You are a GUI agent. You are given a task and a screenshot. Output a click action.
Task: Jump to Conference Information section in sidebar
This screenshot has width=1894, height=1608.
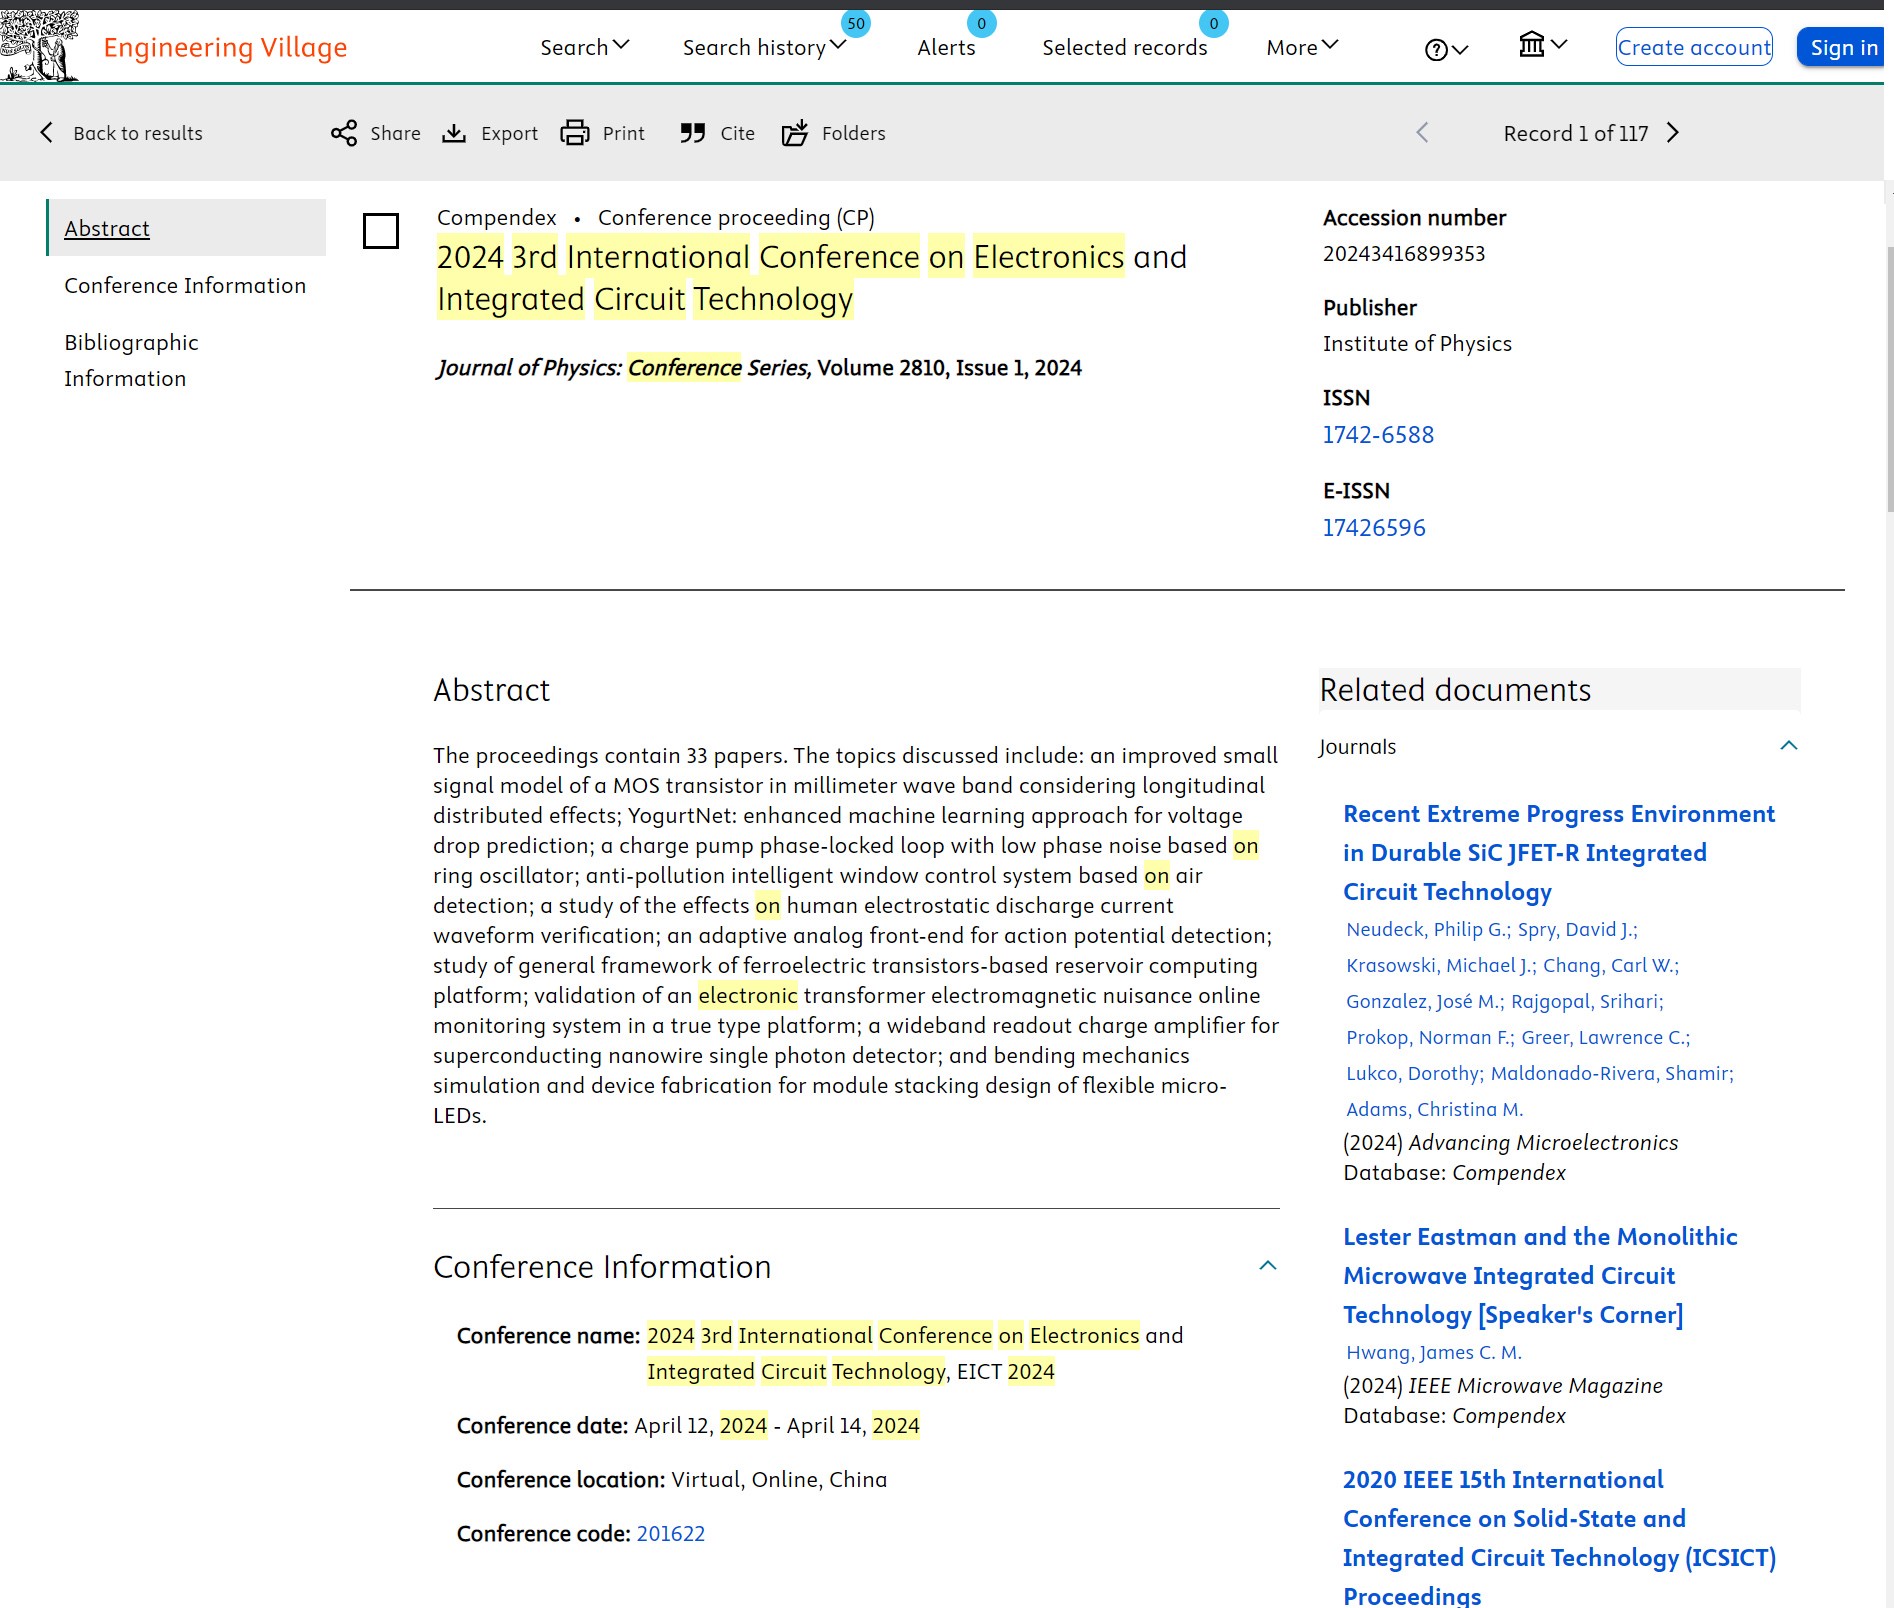tap(185, 285)
